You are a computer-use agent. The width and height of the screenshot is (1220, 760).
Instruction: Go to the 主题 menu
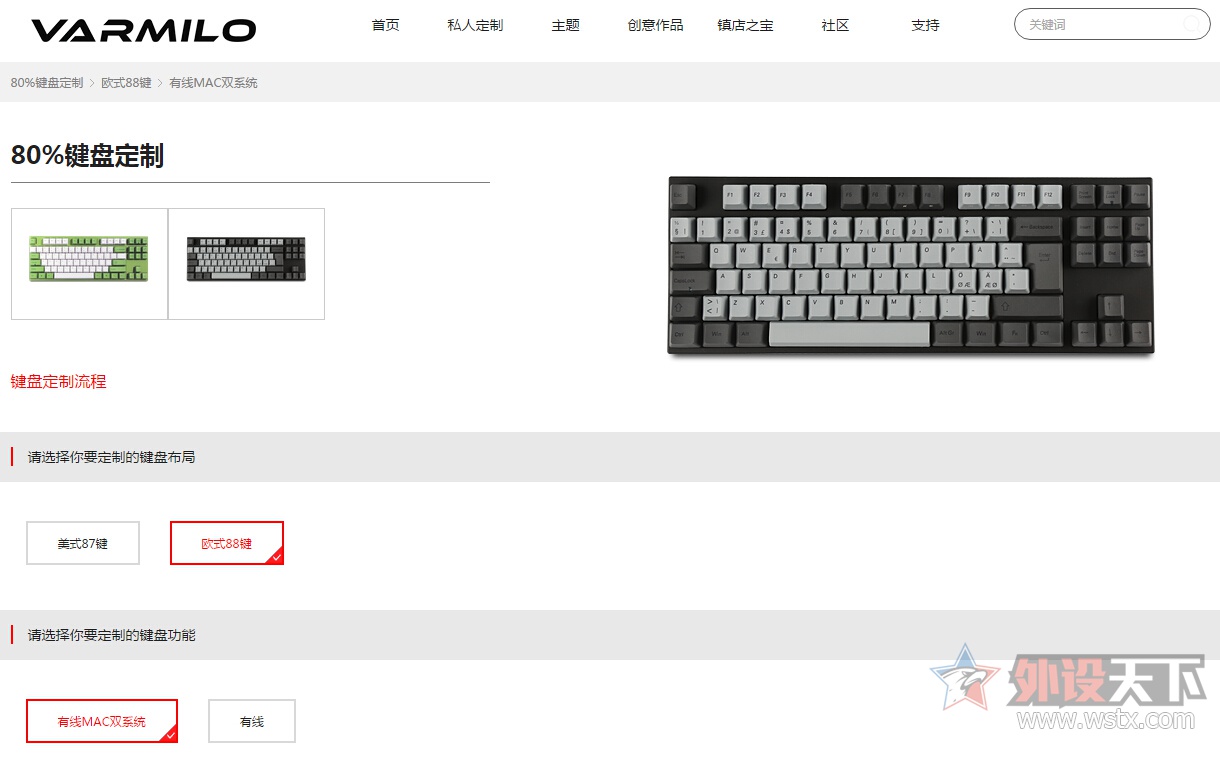click(x=565, y=25)
